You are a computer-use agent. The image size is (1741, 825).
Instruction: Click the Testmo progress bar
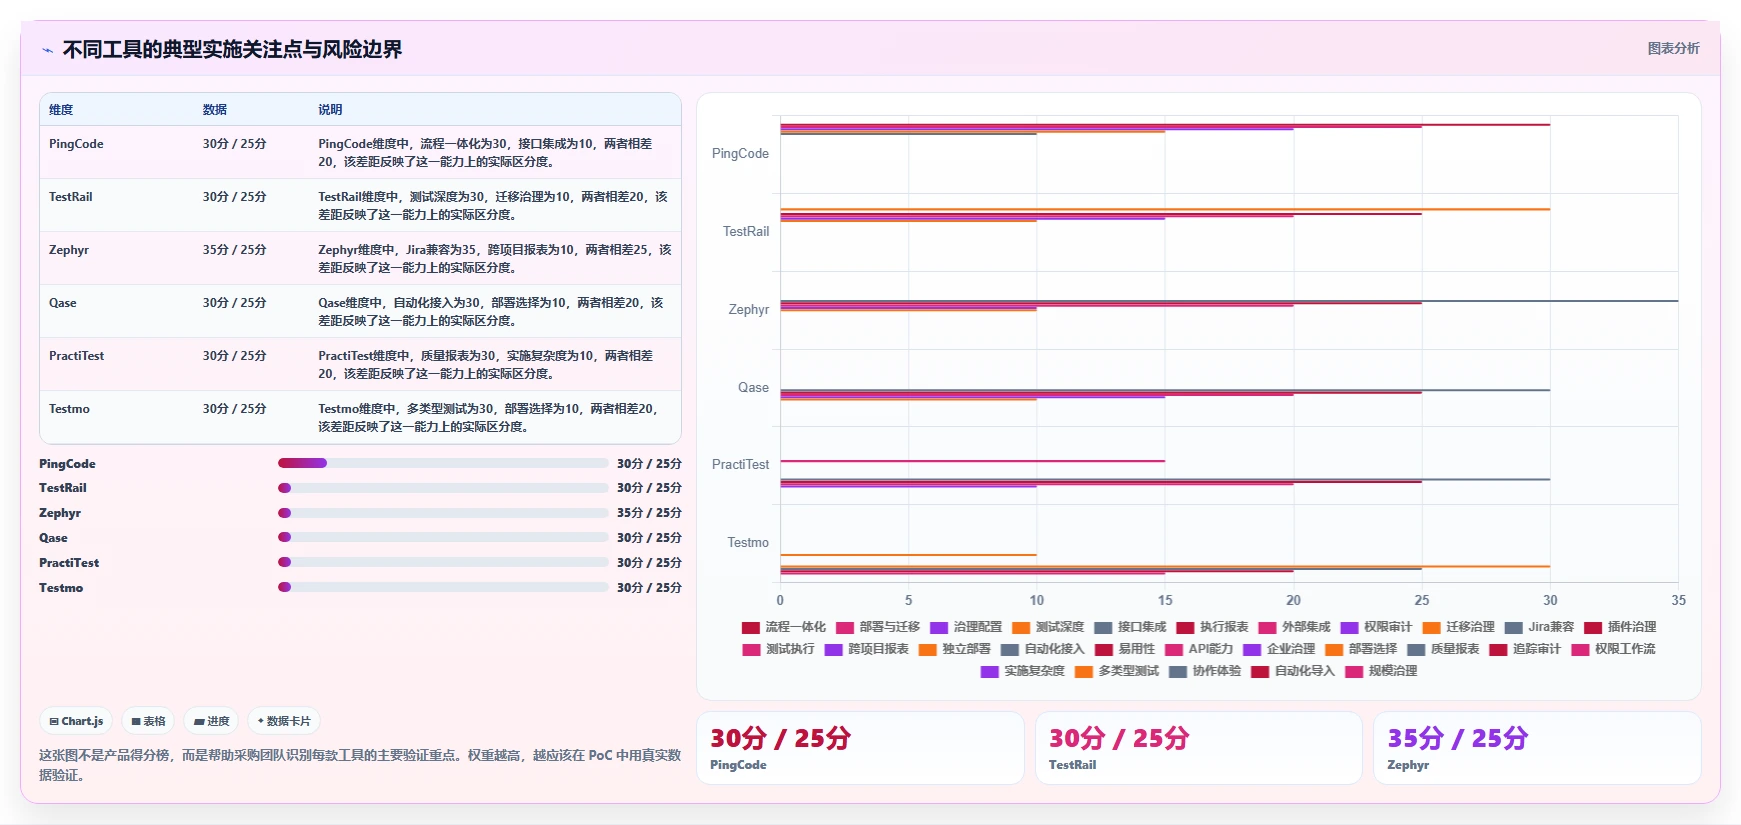click(x=443, y=587)
